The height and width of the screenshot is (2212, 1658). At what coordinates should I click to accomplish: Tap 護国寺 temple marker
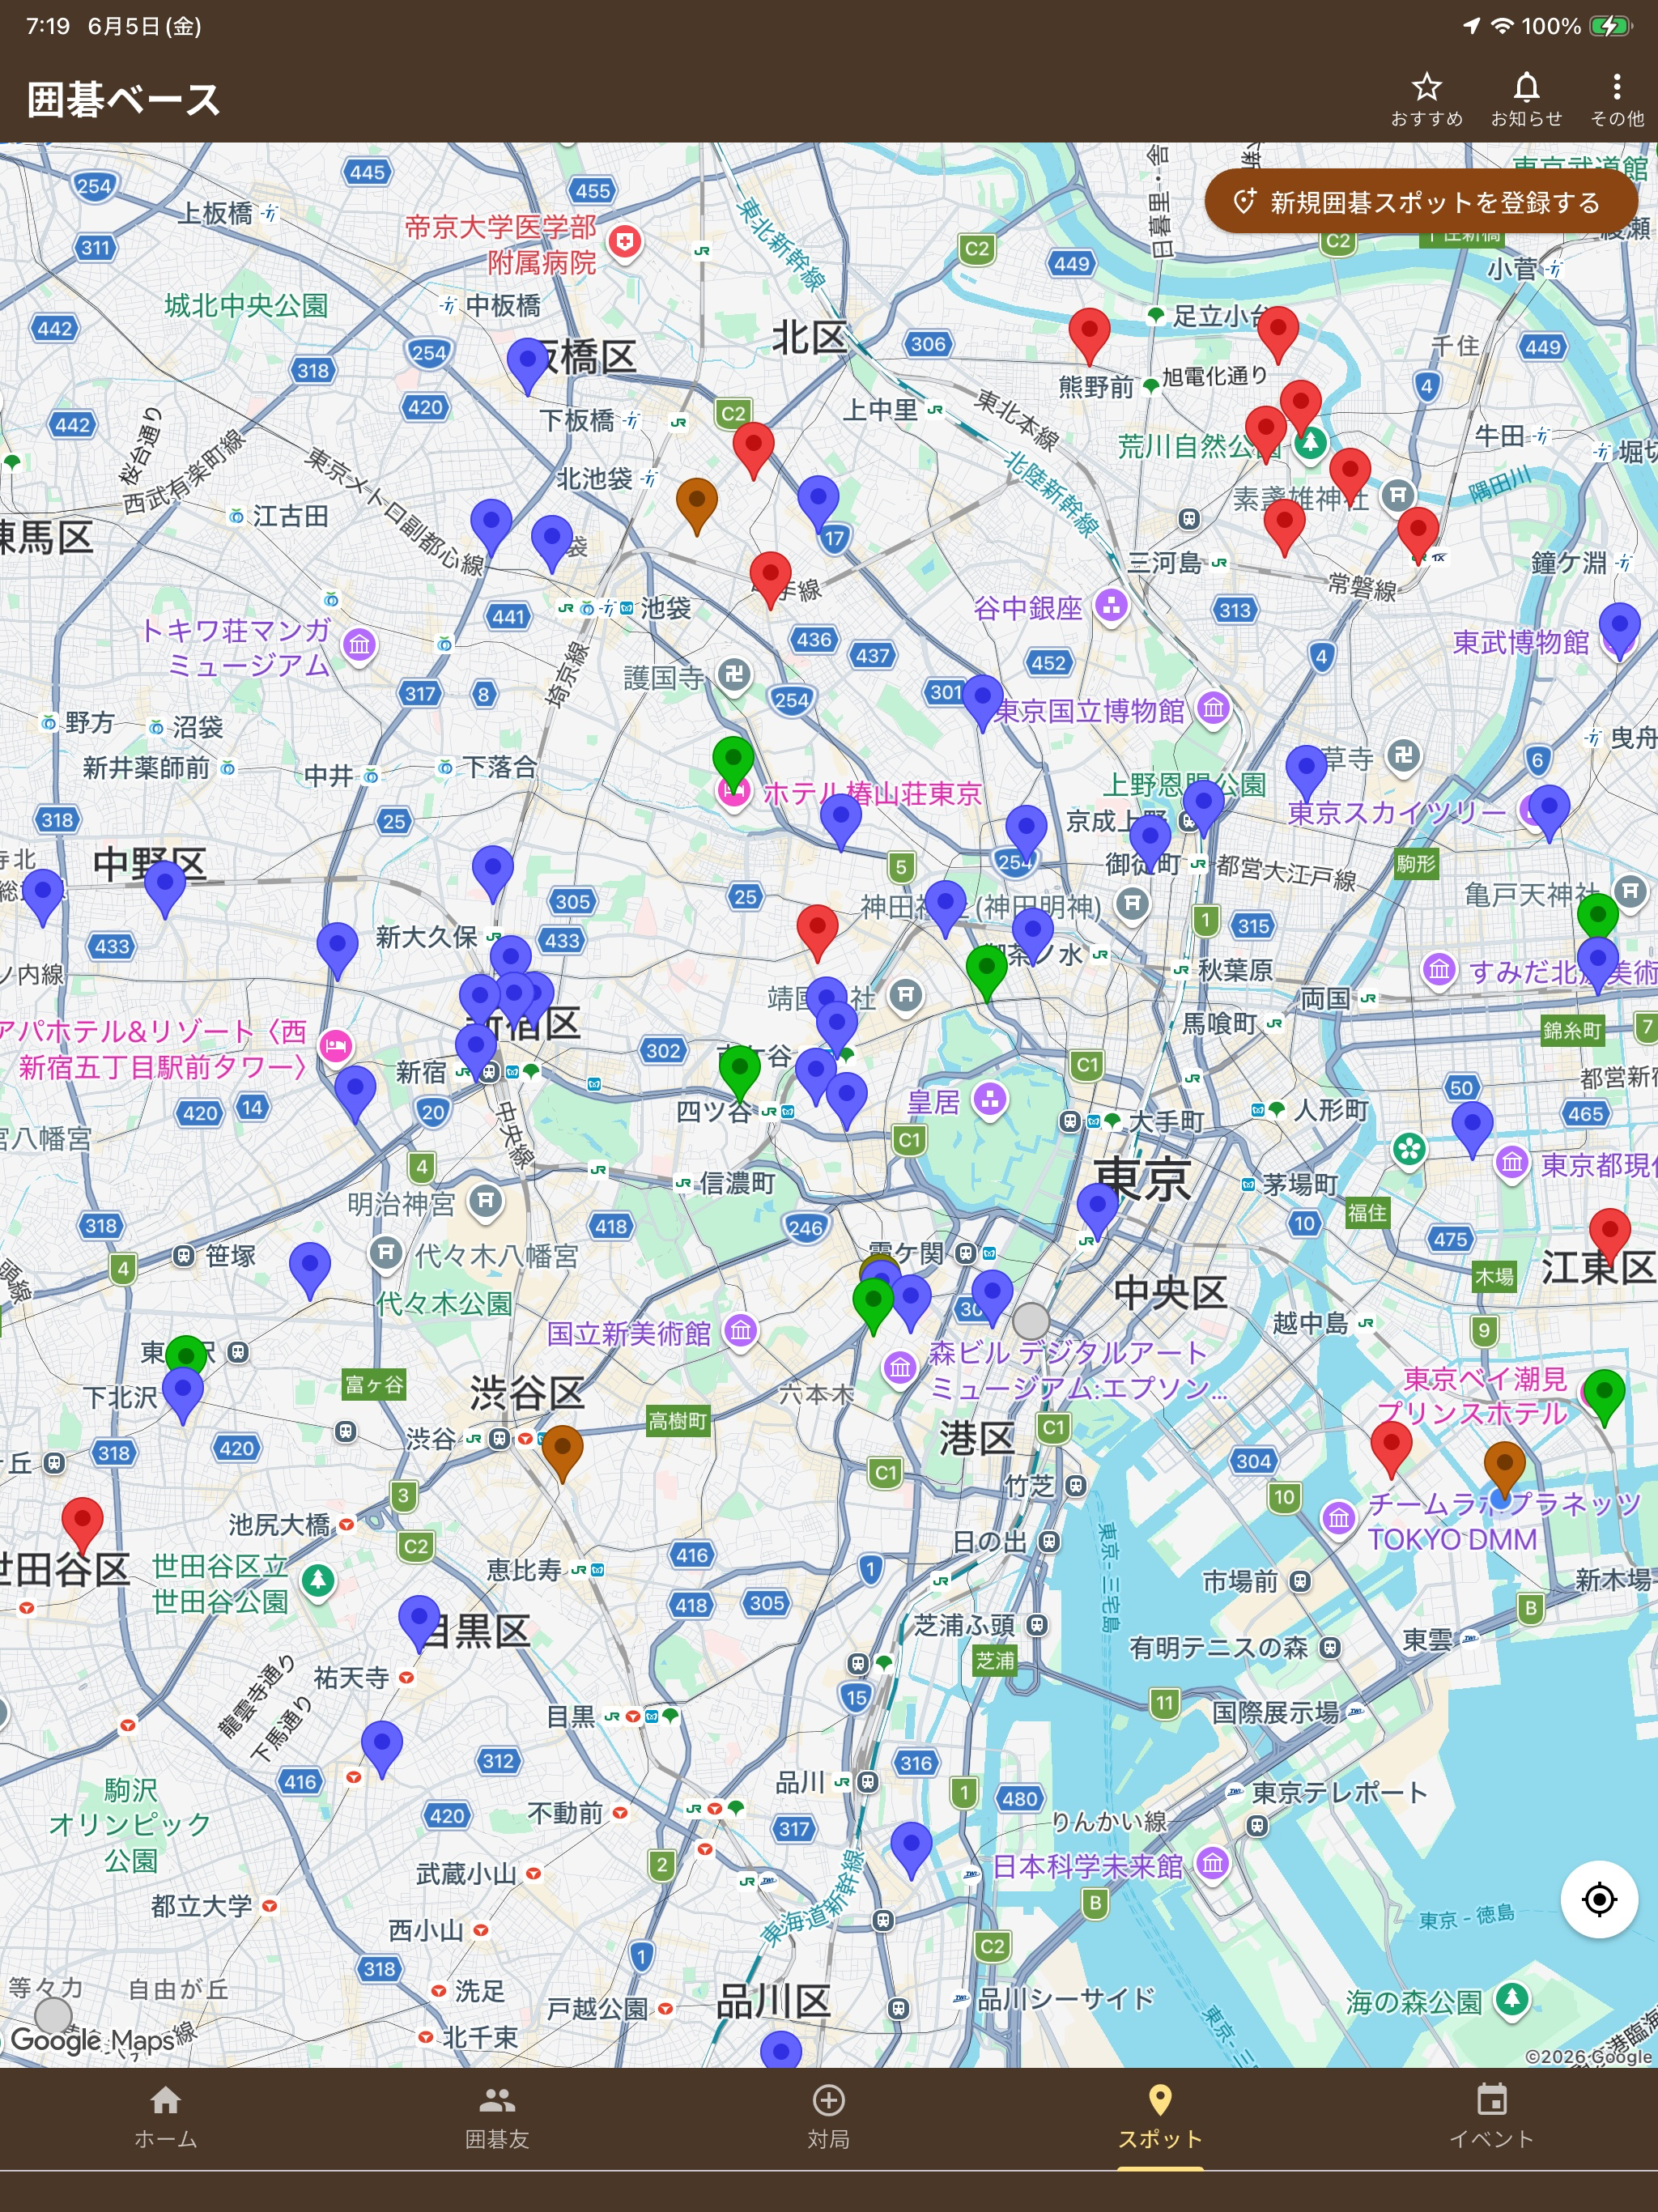pyautogui.click(x=734, y=675)
